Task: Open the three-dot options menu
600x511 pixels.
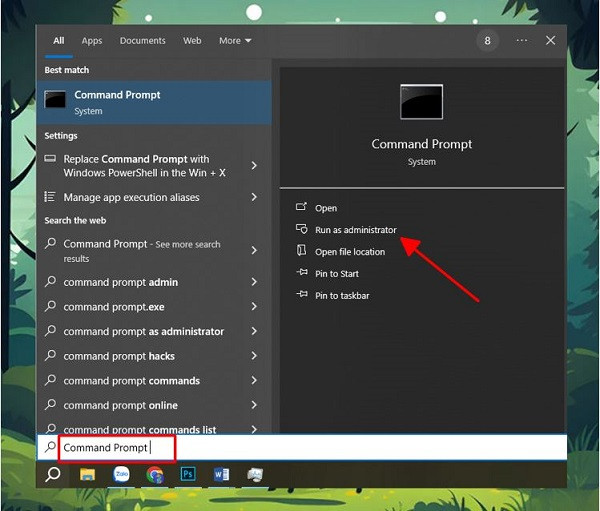Action: 522,41
